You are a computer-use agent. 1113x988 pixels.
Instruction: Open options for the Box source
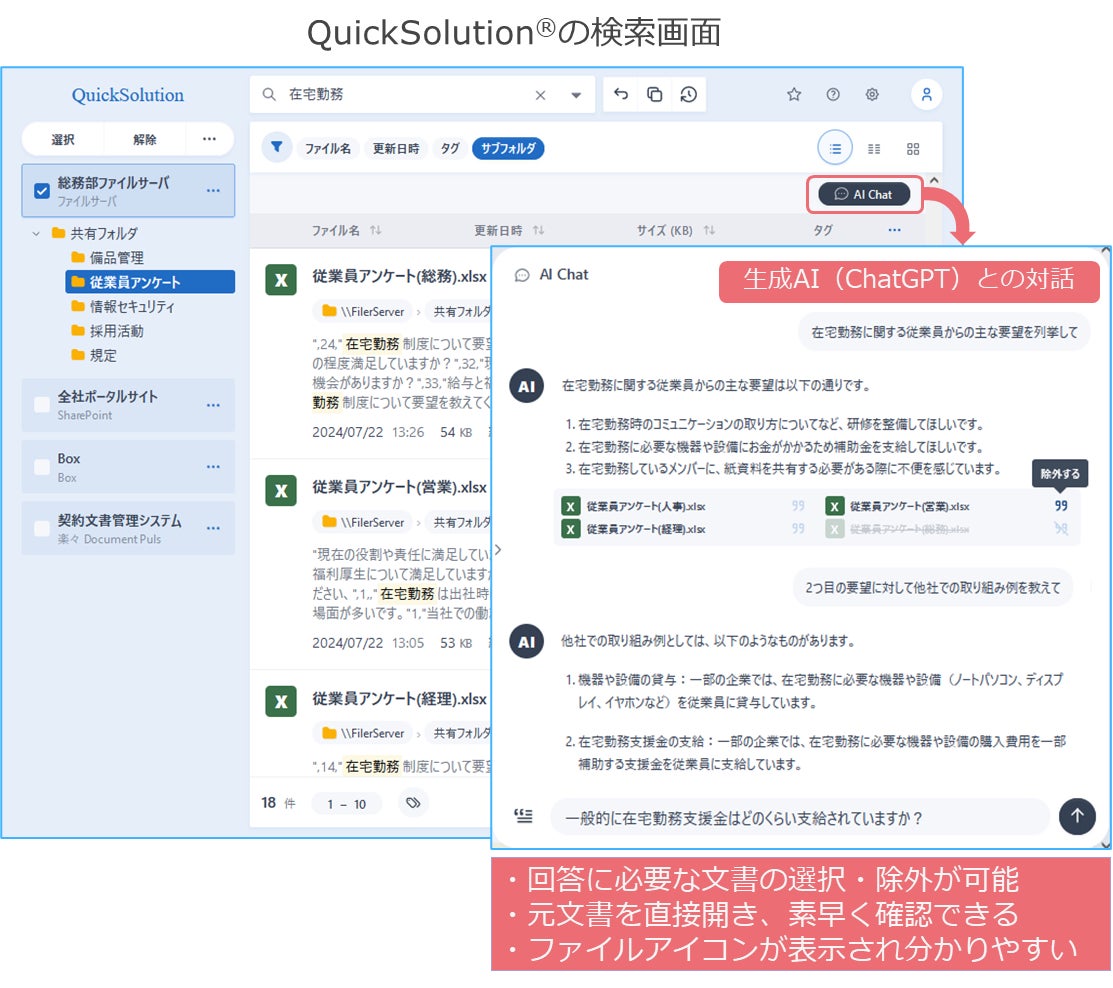213,467
